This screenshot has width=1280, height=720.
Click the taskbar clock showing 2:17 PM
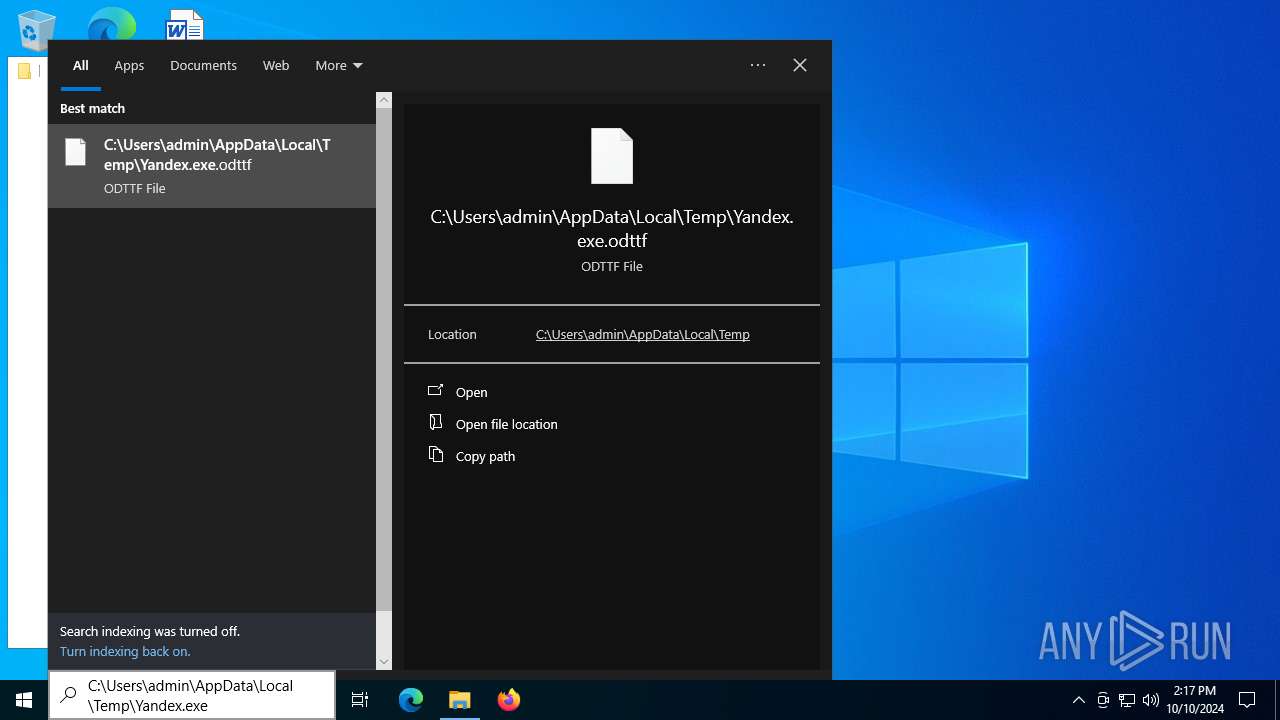pos(1195,700)
